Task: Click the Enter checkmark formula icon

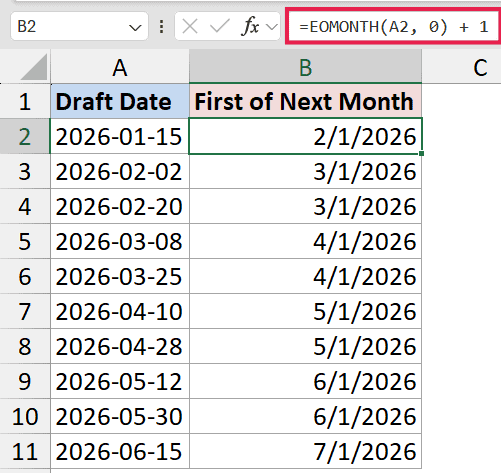Action: [219, 26]
